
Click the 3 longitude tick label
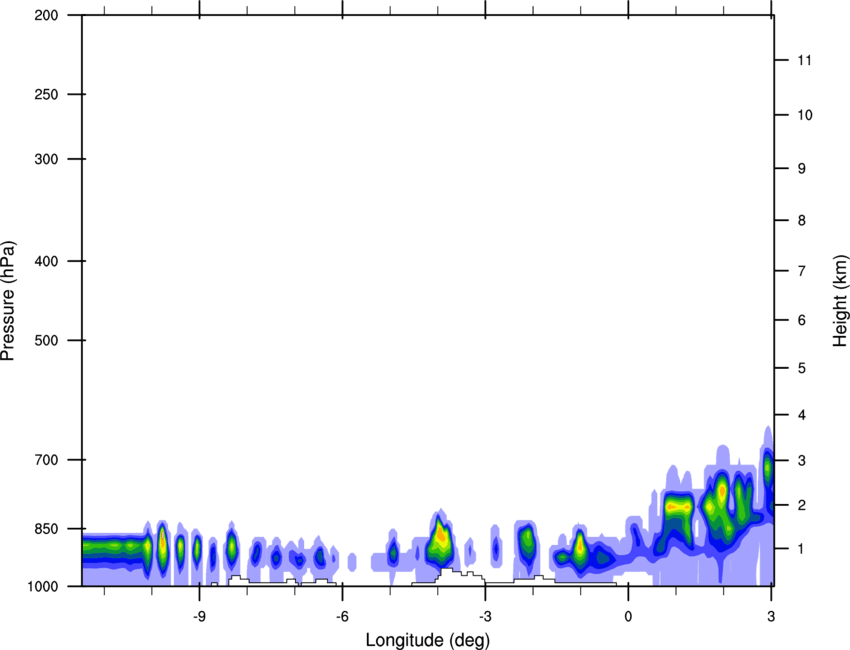(x=771, y=617)
